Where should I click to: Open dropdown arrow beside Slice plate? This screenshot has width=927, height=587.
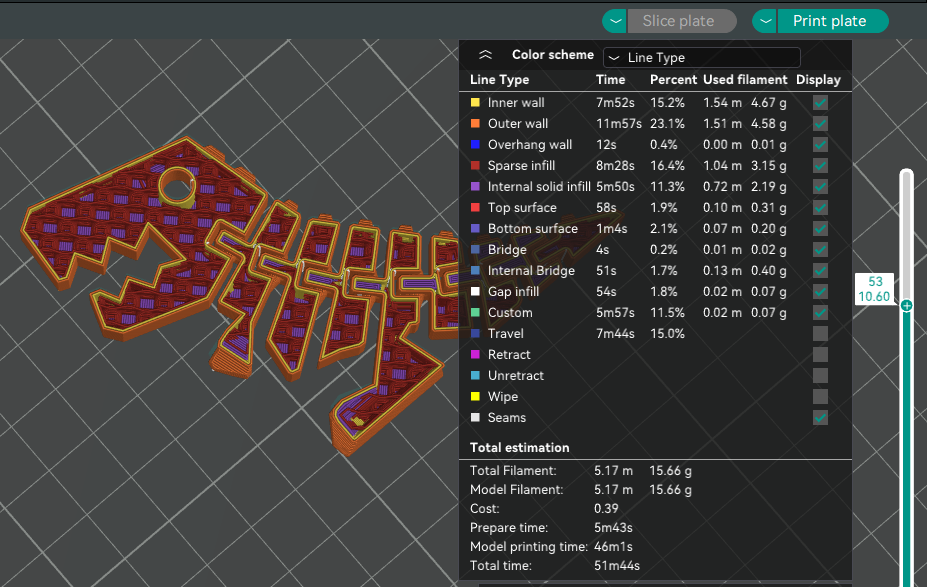click(615, 21)
